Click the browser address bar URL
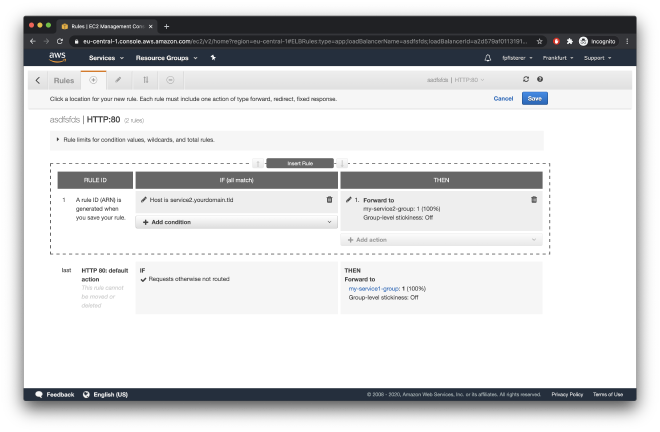Screen dimensions: 660x432 click(305, 41)
